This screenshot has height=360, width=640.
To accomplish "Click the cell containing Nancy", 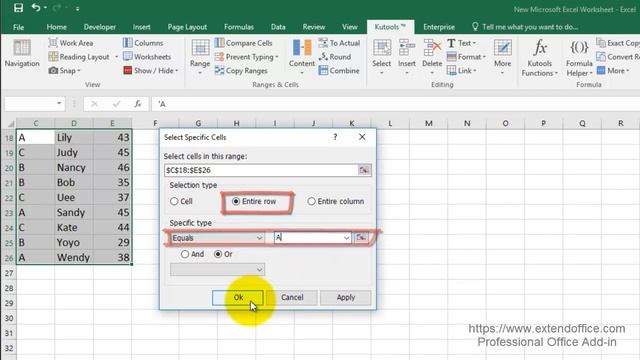I will [73, 167].
